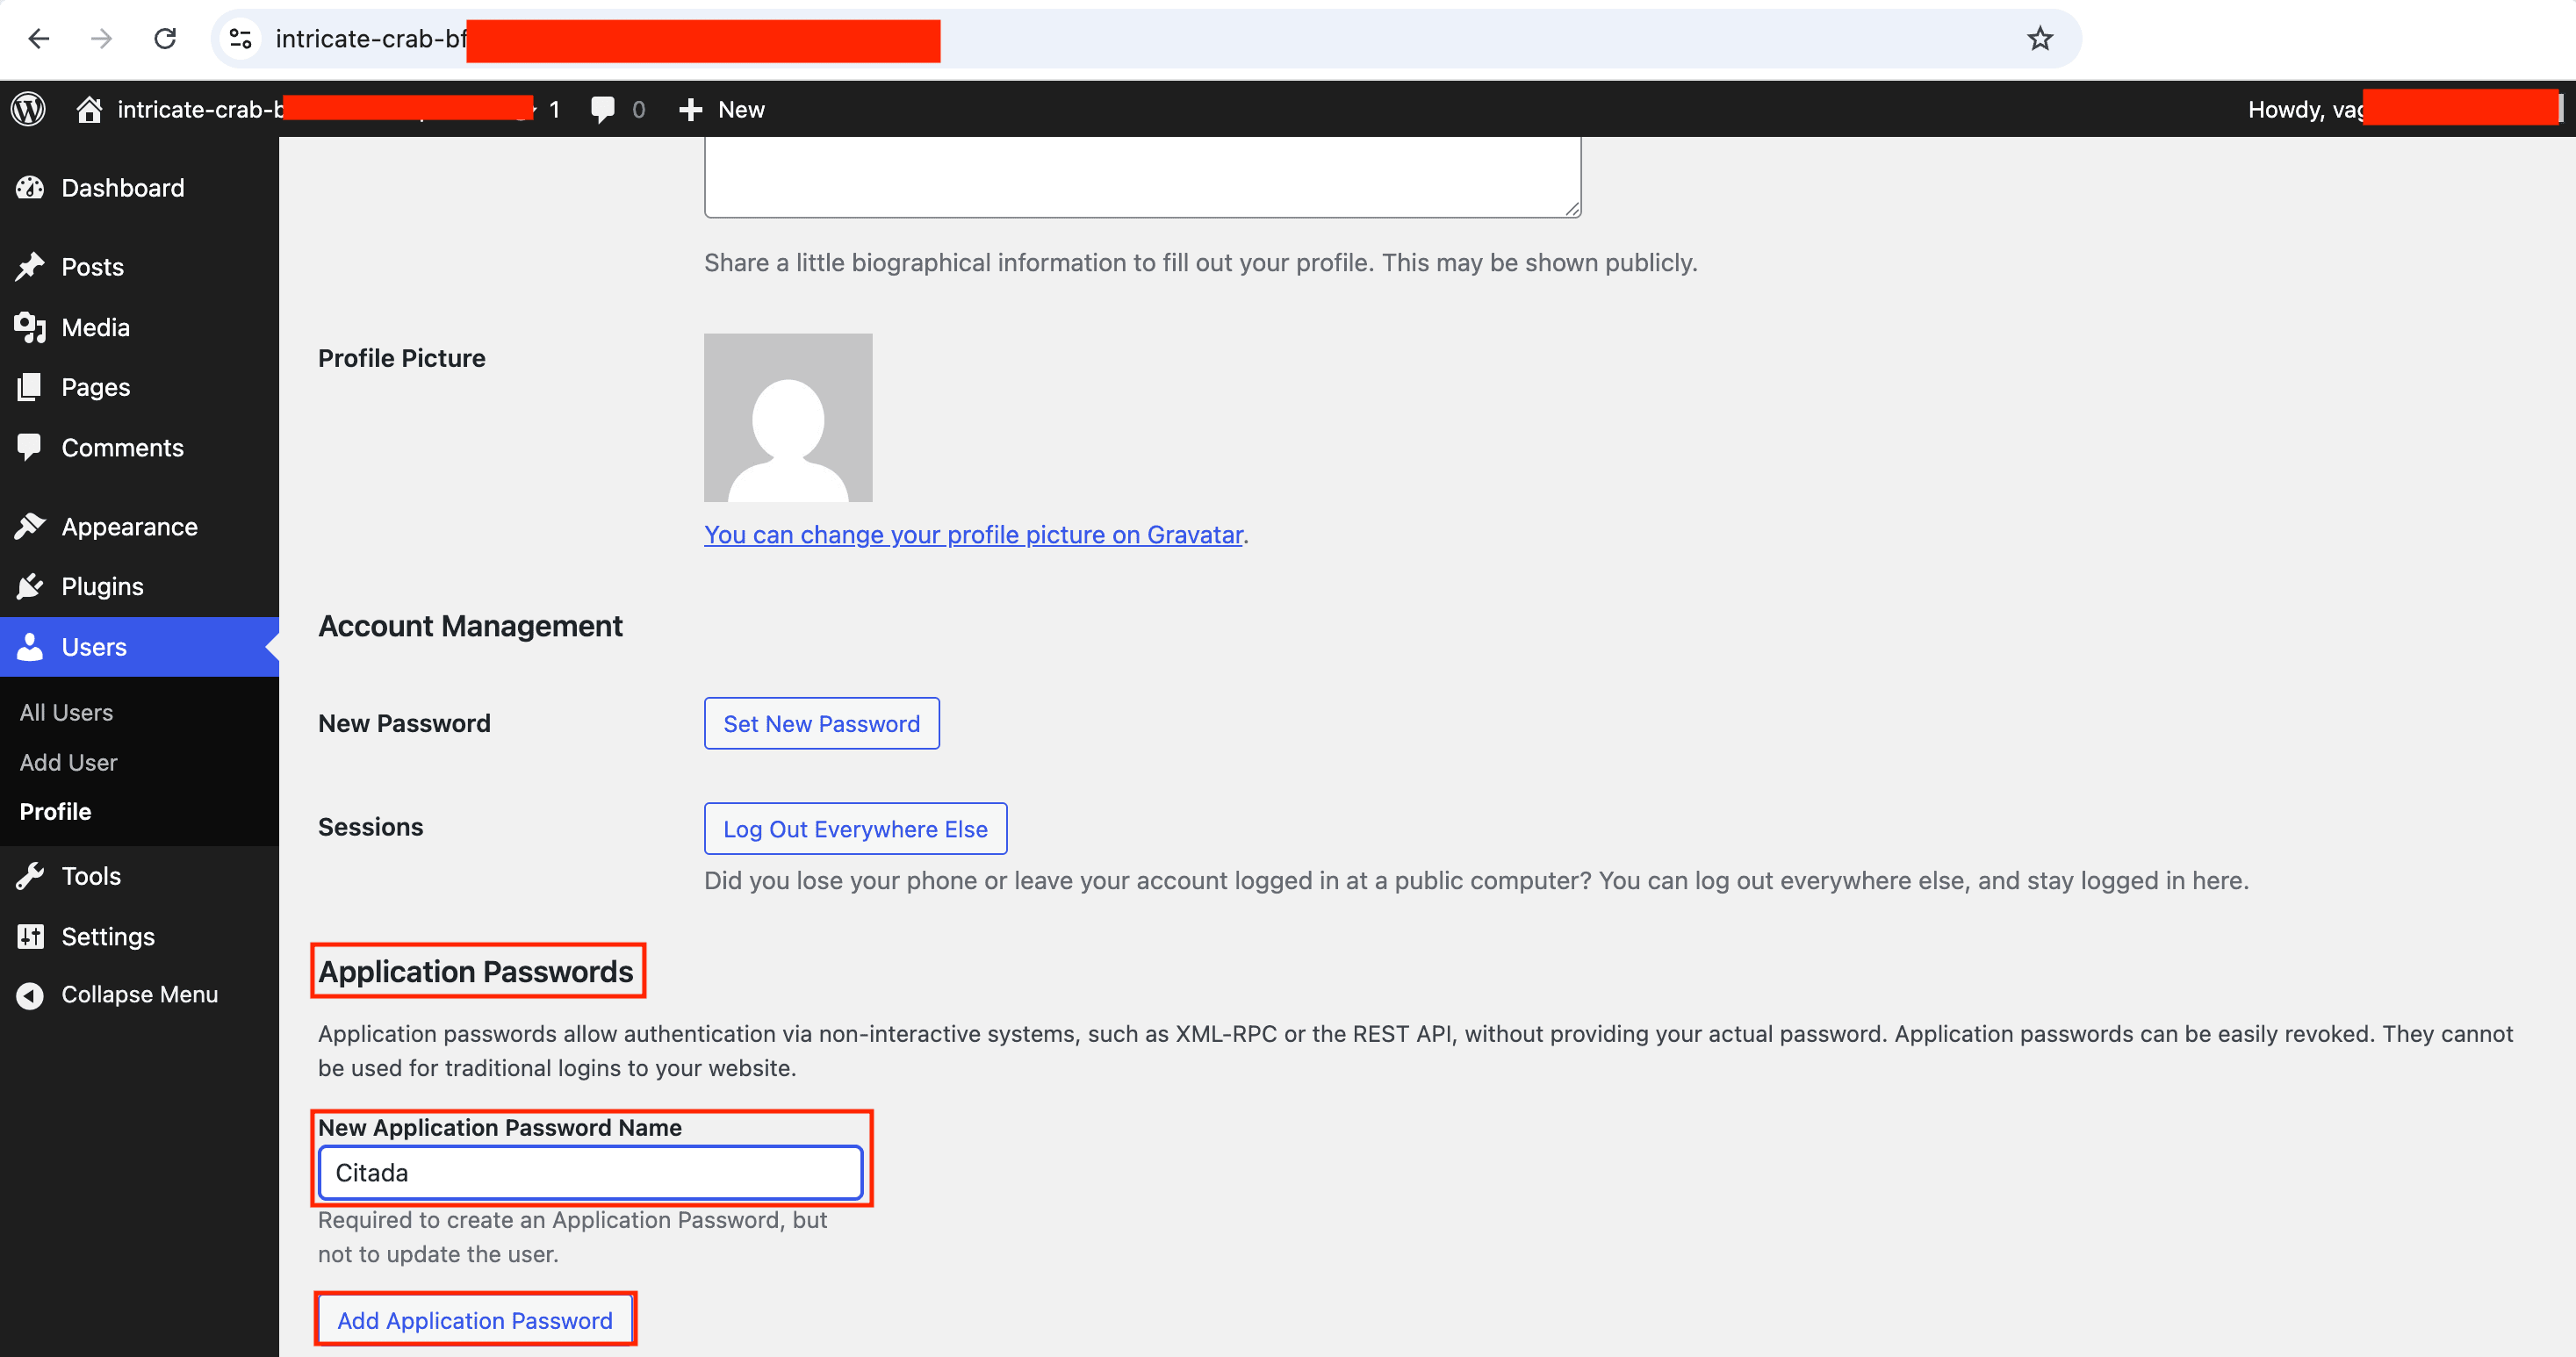Open Appearance menu item
2576x1357 pixels.
[139, 526]
